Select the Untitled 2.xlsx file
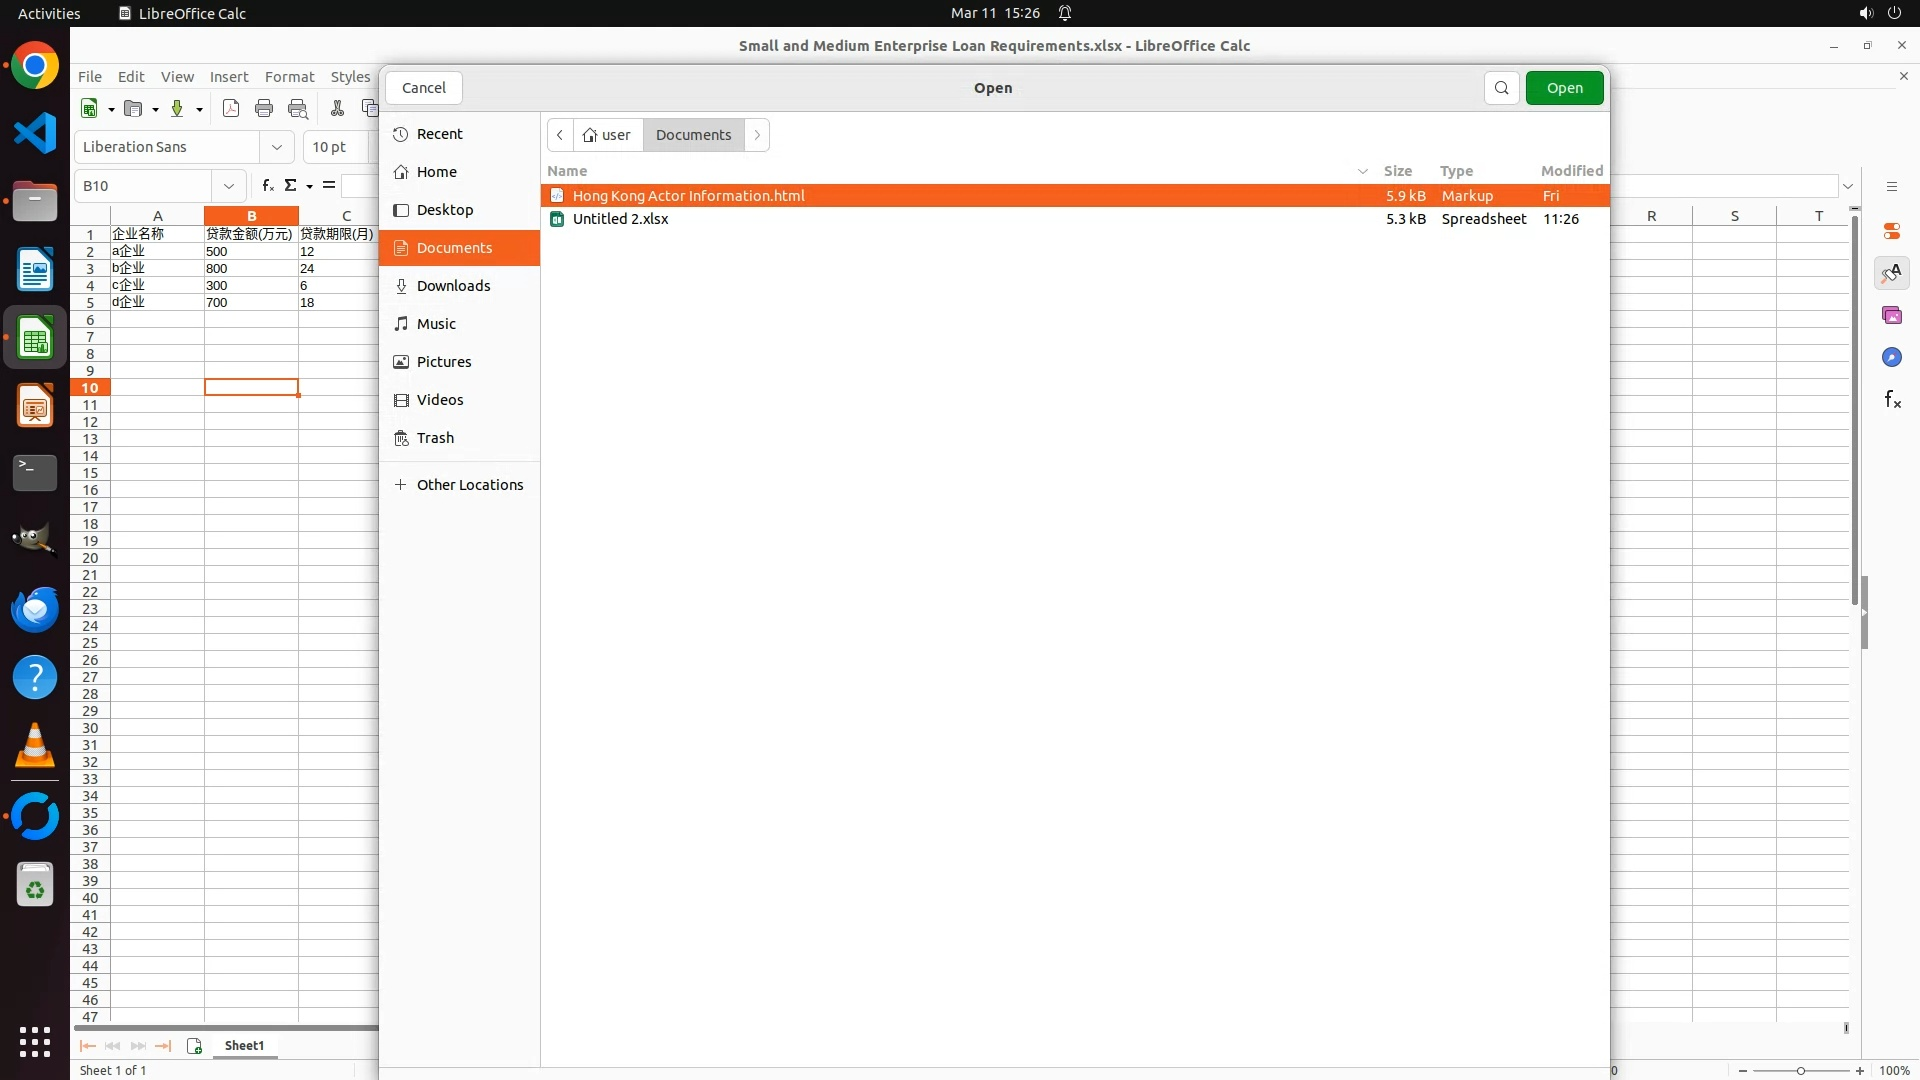 coord(620,219)
